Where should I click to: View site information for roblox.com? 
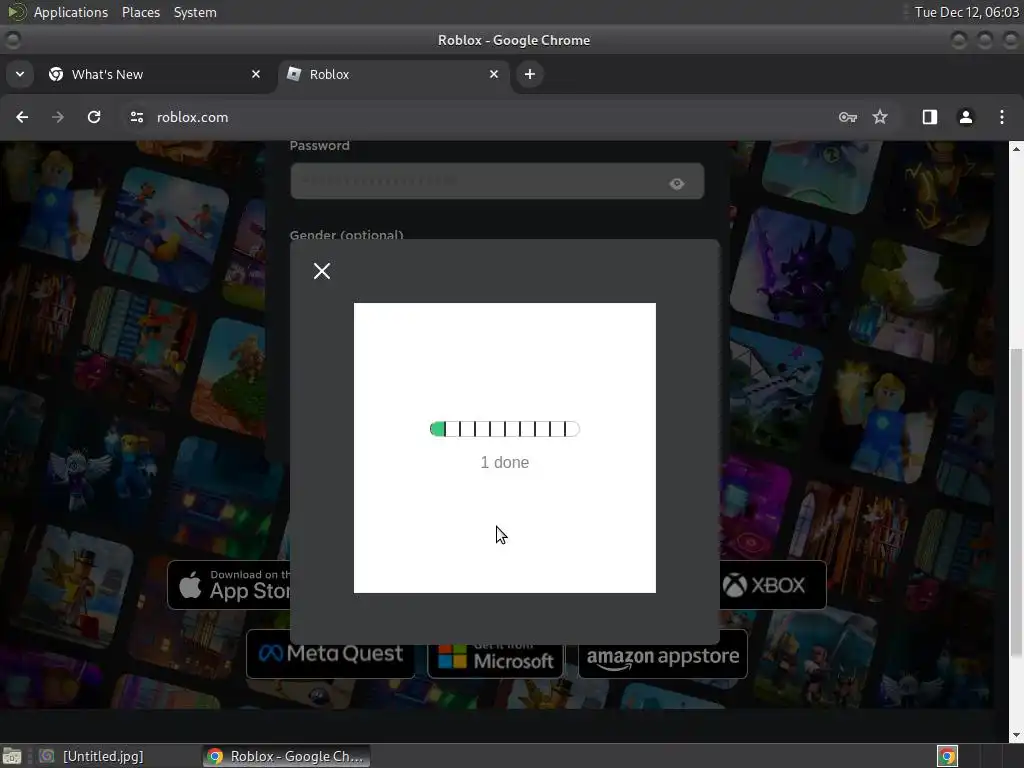coord(136,117)
